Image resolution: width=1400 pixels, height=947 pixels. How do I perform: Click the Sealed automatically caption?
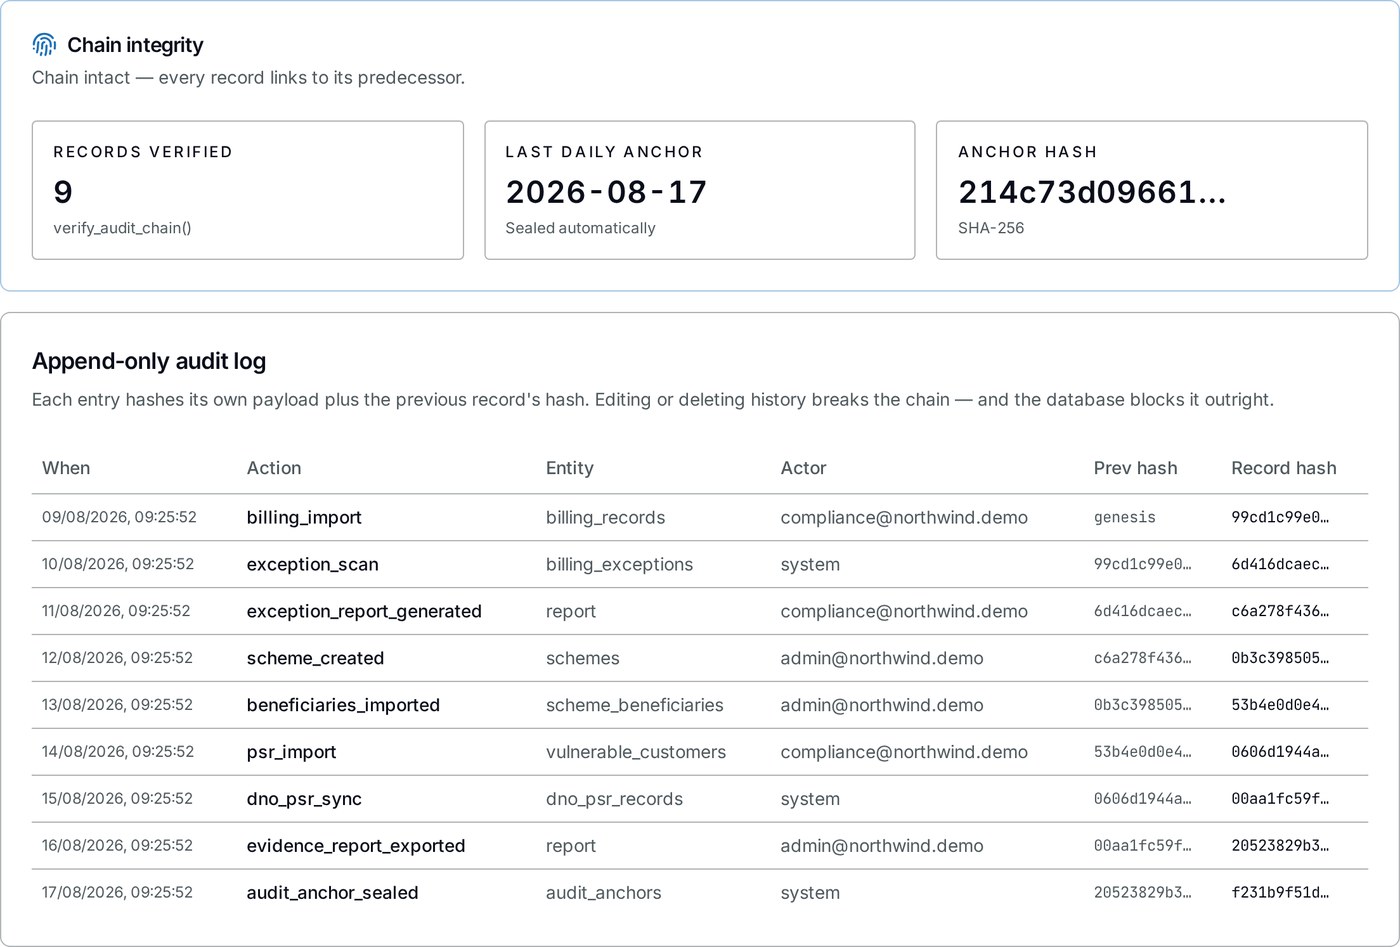(580, 228)
